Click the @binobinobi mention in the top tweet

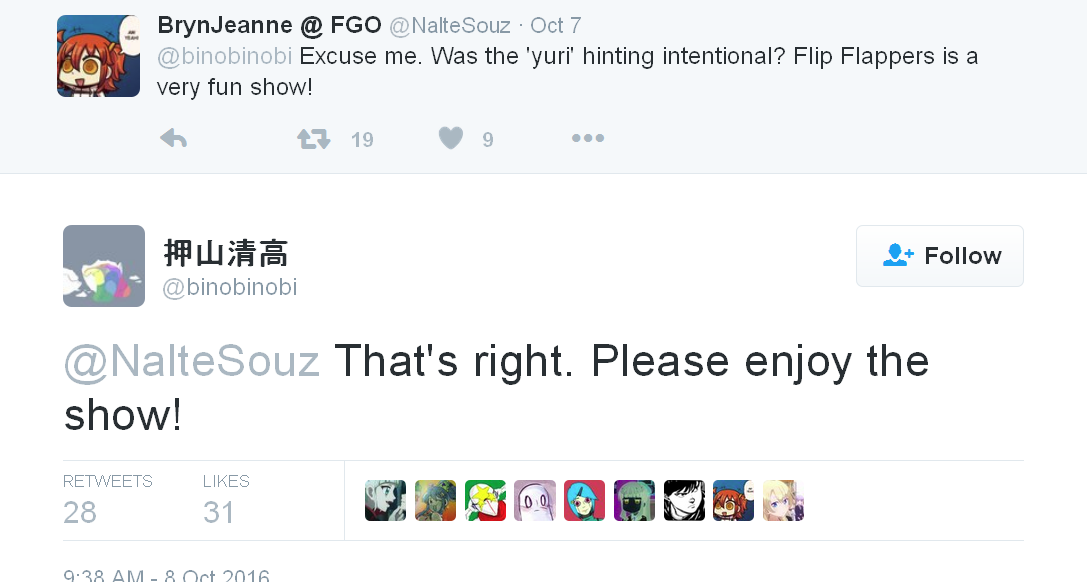tap(224, 55)
